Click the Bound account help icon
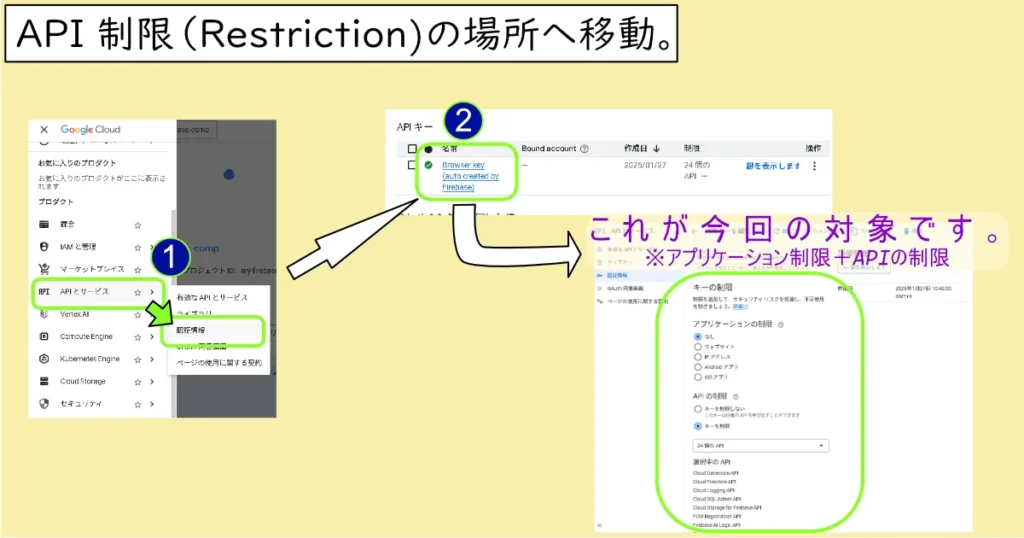 click(584, 149)
